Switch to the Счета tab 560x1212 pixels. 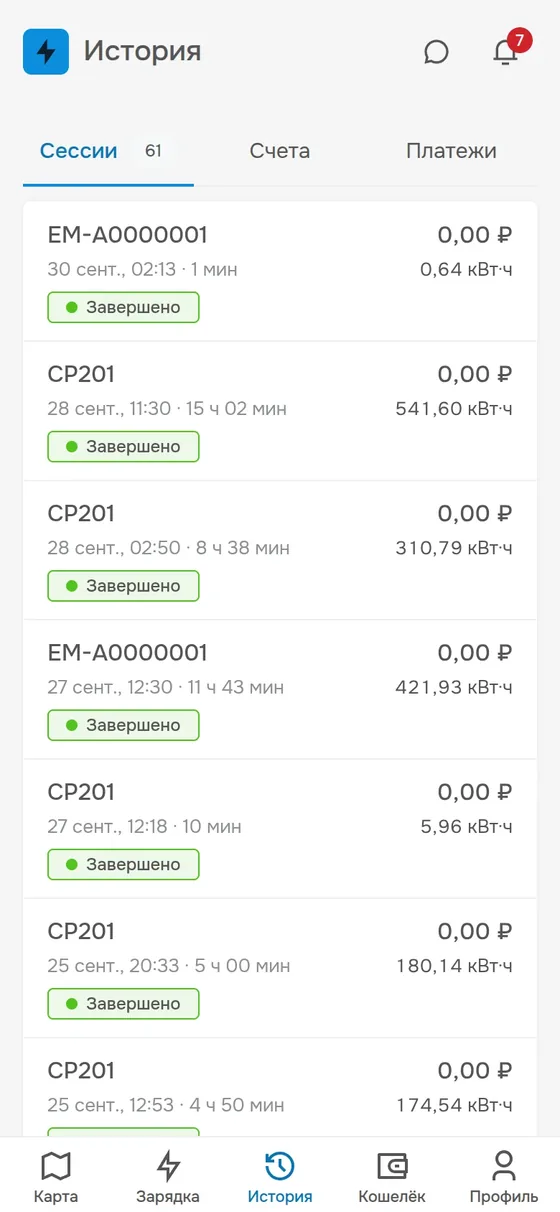click(280, 152)
